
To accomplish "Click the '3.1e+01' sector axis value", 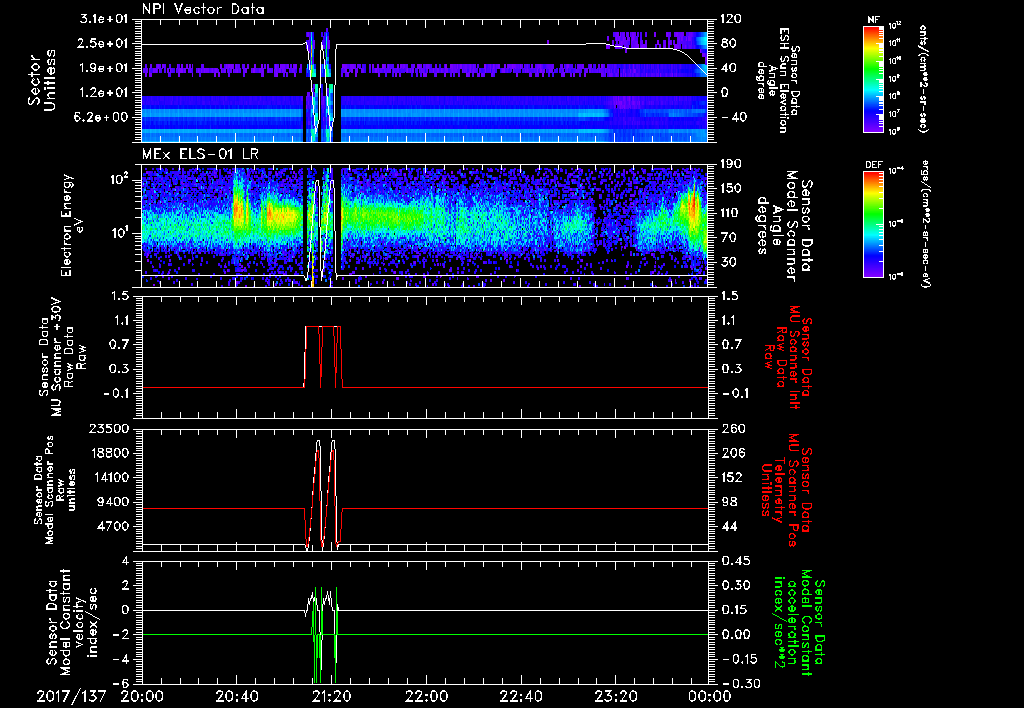I will point(104,19).
